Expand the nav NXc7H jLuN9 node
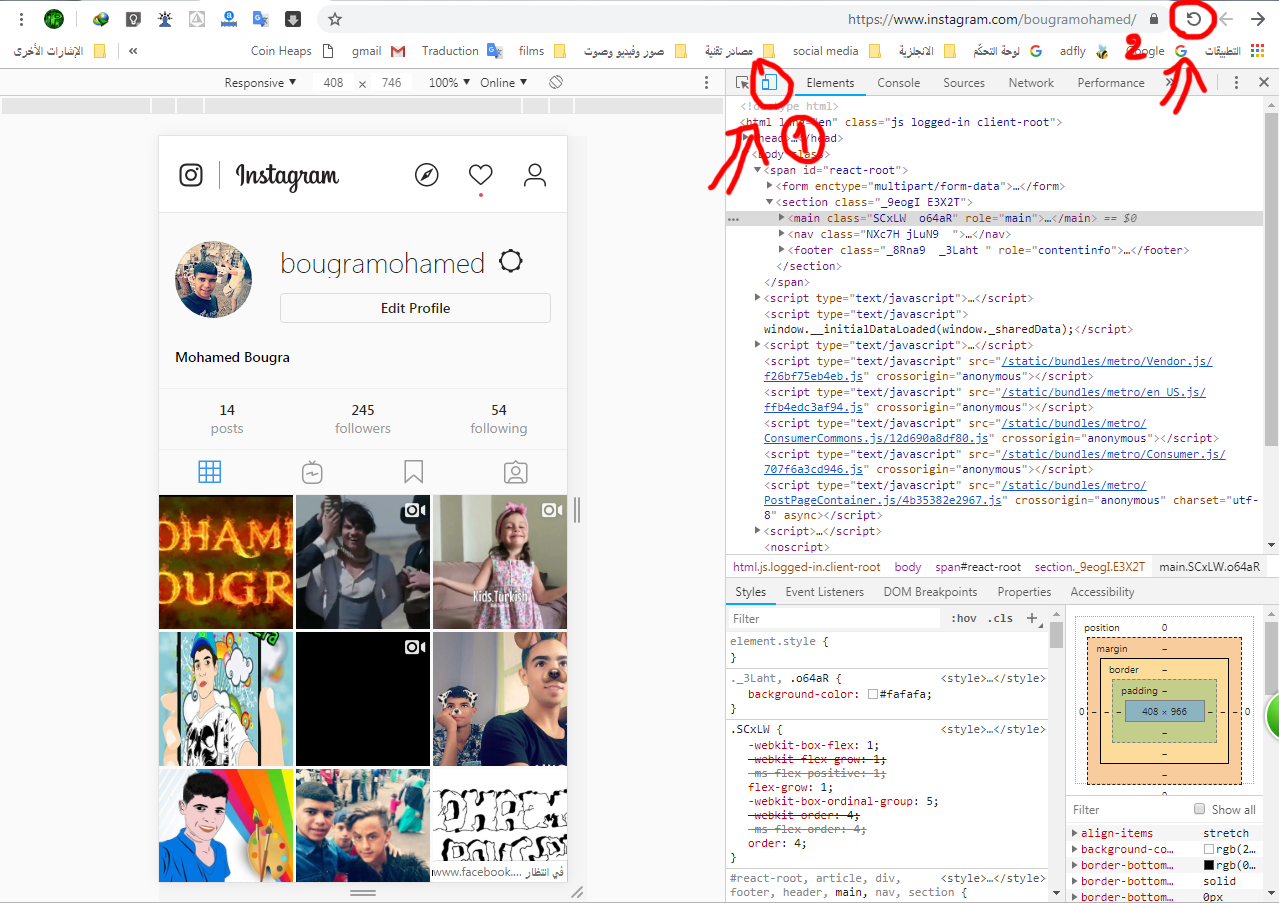Screen dimensions: 1279x903 click(782, 234)
